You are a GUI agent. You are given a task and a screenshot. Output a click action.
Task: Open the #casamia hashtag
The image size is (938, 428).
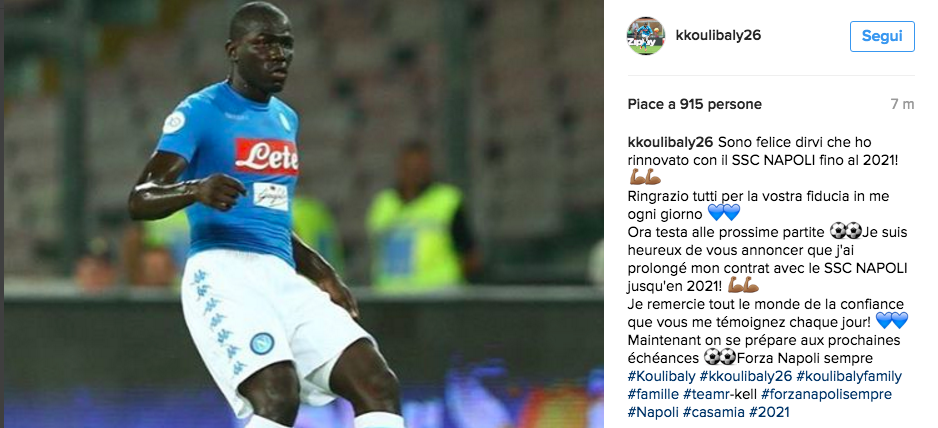[713, 412]
